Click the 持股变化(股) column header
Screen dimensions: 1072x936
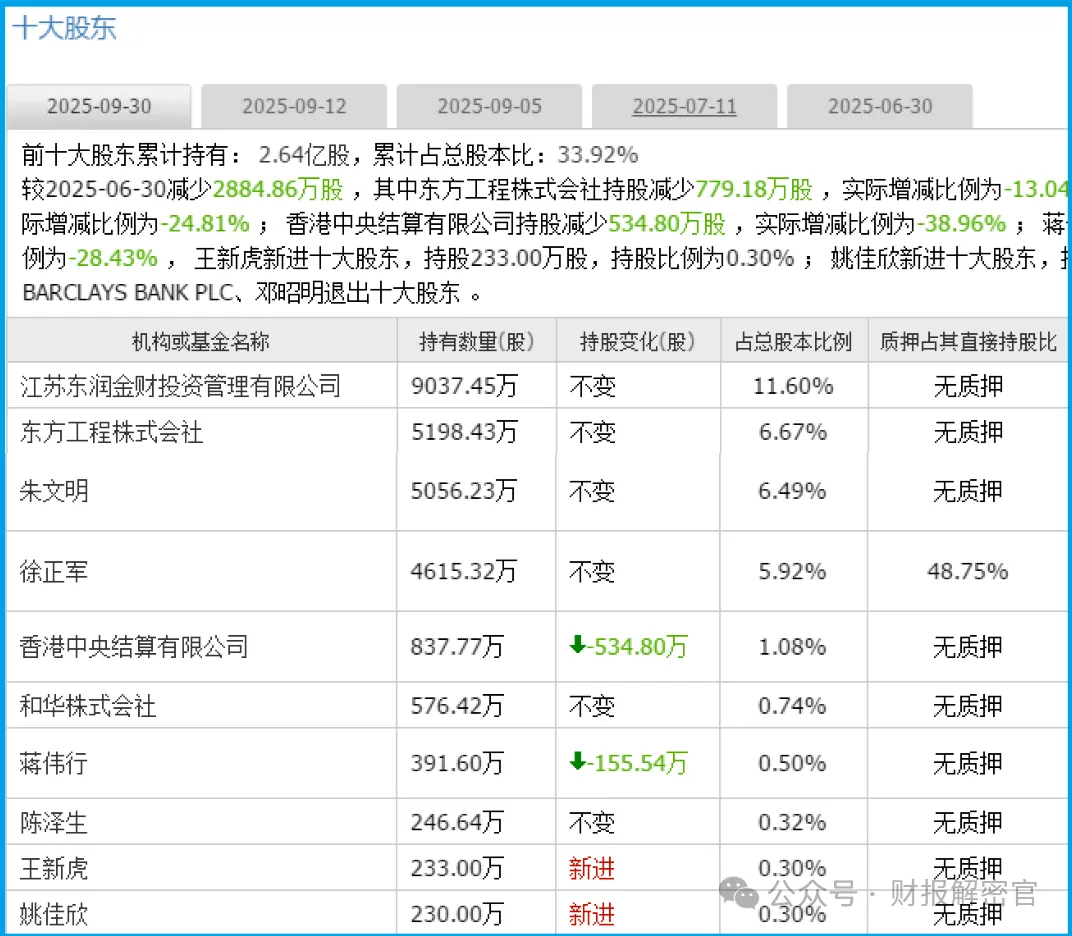pyautogui.click(x=637, y=340)
